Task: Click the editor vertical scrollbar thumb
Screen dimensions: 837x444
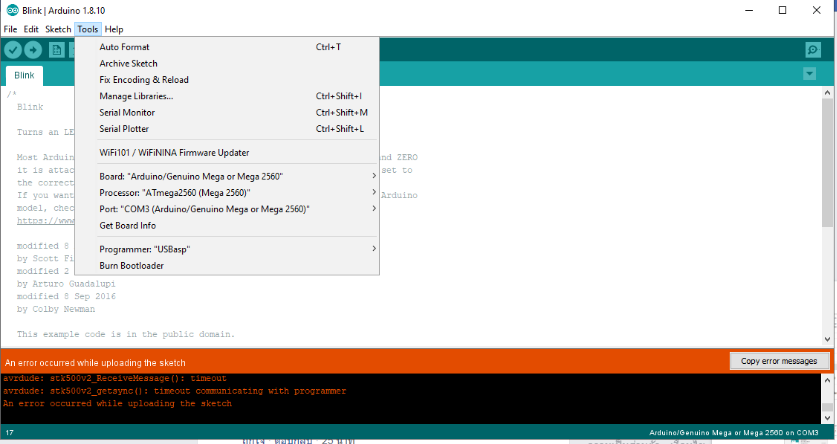Action: pyautogui.click(x=827, y=163)
